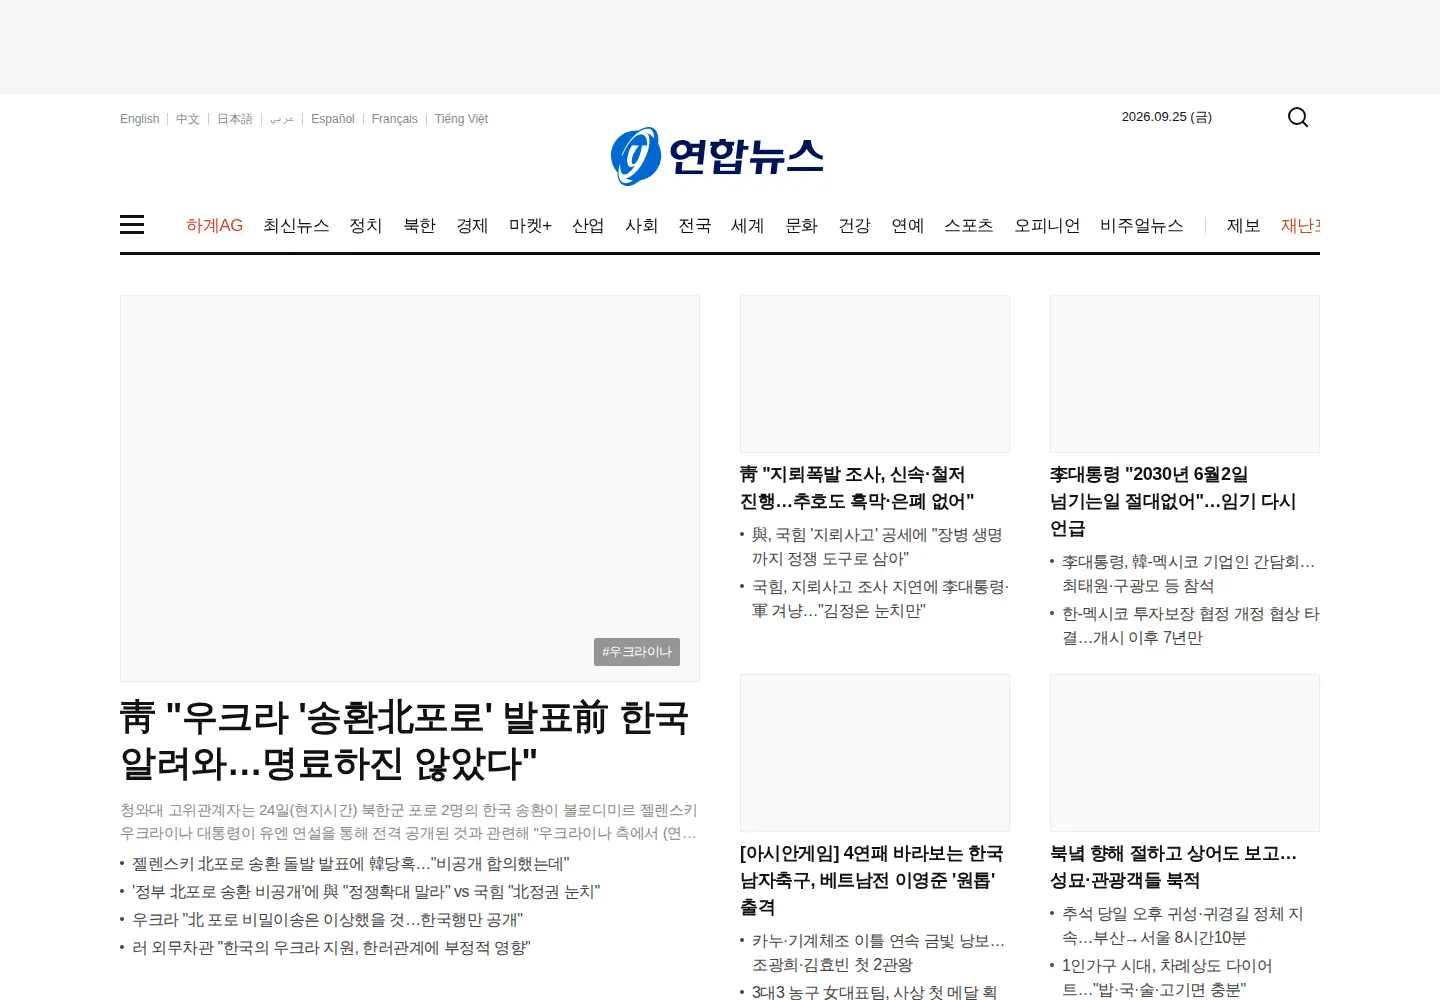Screen dimensions: 1440x1000
Task: Open related story 러 외무차관 한러관계 부정적 영향
Action: [x=331, y=948]
